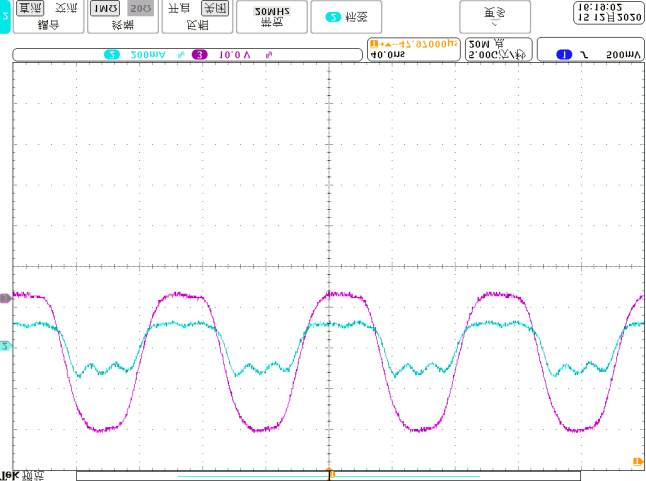Viewport: 646px width, 481px height.
Task: Set coupling to DC (直流)
Action: (x=31, y=8)
